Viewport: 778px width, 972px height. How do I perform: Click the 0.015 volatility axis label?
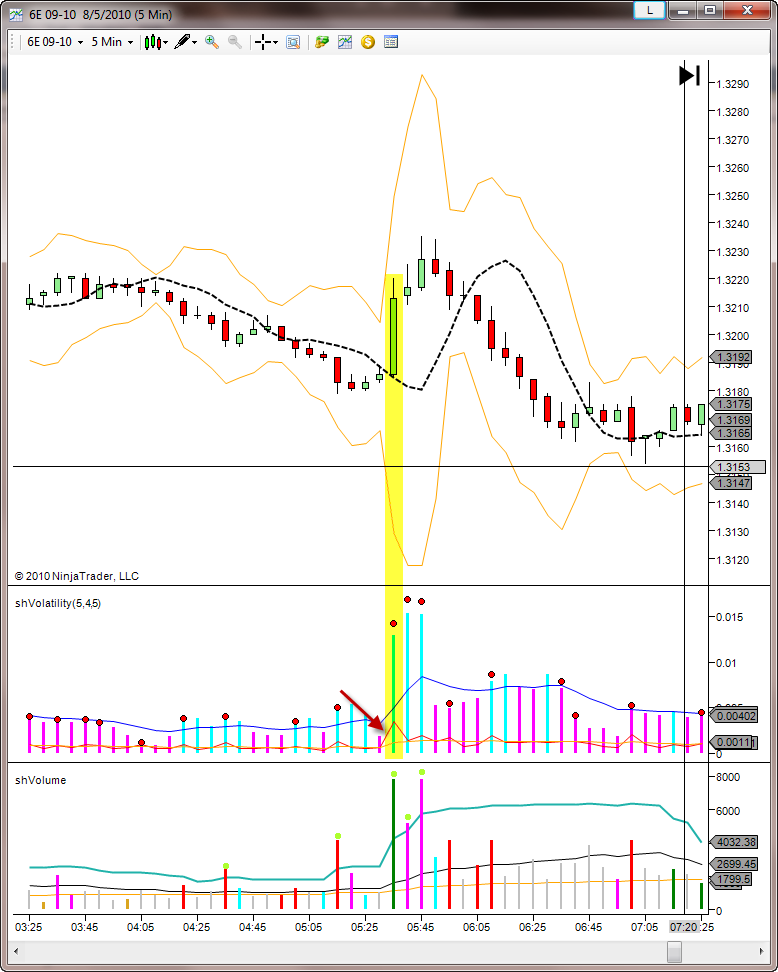tap(729, 617)
